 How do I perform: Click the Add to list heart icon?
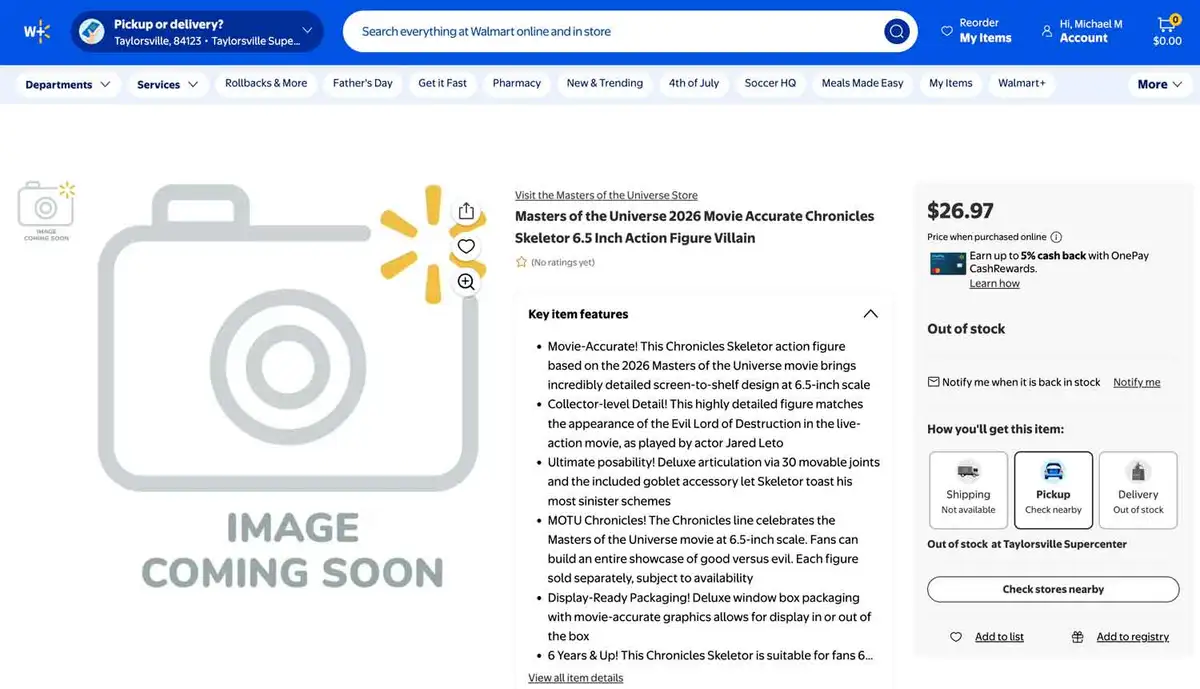[956, 637]
